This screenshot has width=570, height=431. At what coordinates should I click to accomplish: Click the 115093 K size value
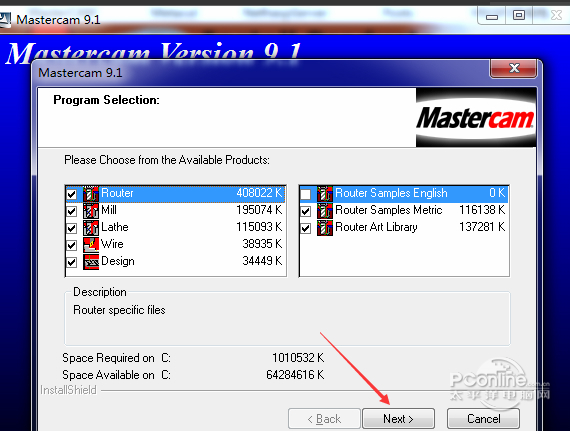[x=259, y=227]
